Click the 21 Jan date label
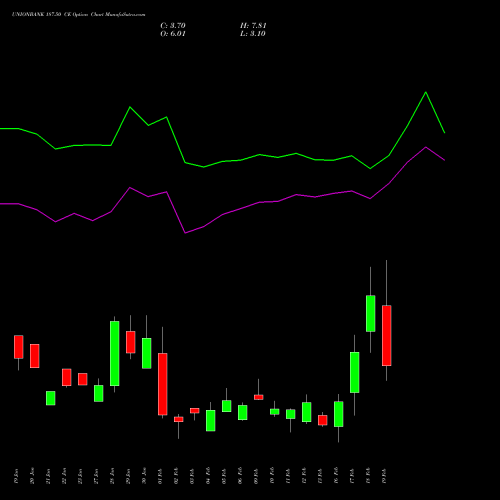The image size is (500, 500). (48, 476)
